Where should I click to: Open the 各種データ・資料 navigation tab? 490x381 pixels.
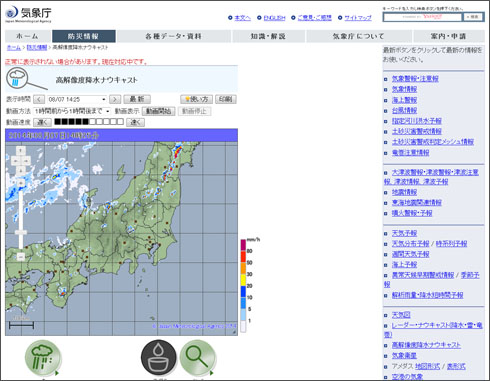[x=174, y=36]
